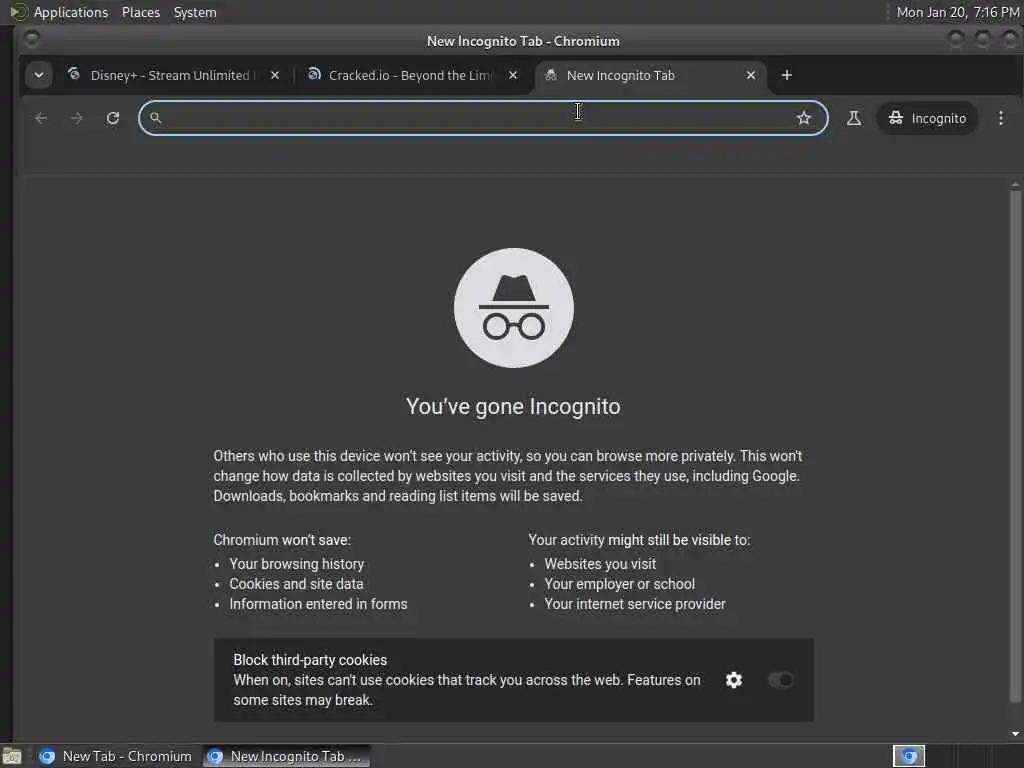Click the scrollbar up arrow
The height and width of the screenshot is (768, 1024).
(1015, 185)
